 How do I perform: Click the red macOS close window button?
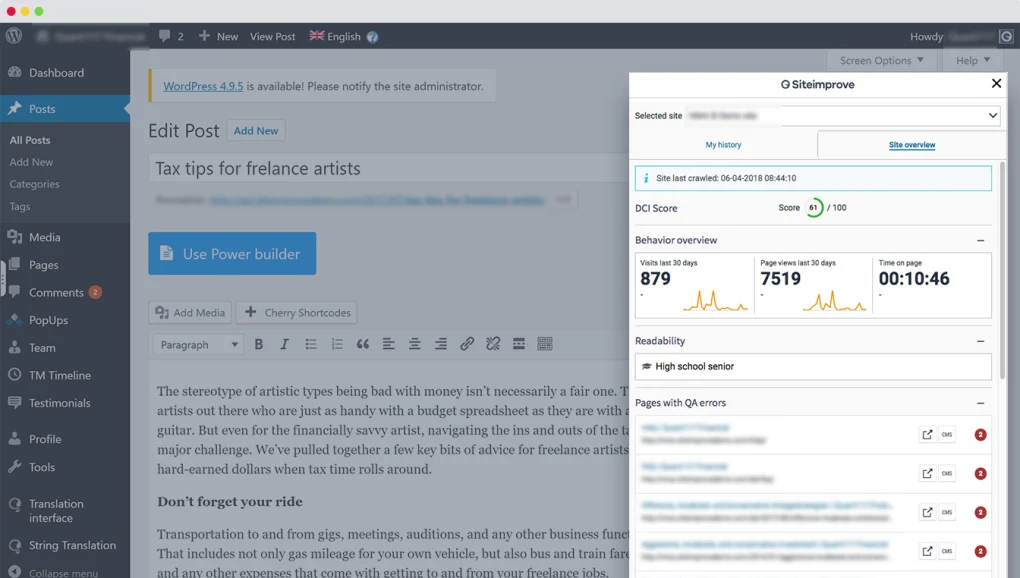coord(11,11)
